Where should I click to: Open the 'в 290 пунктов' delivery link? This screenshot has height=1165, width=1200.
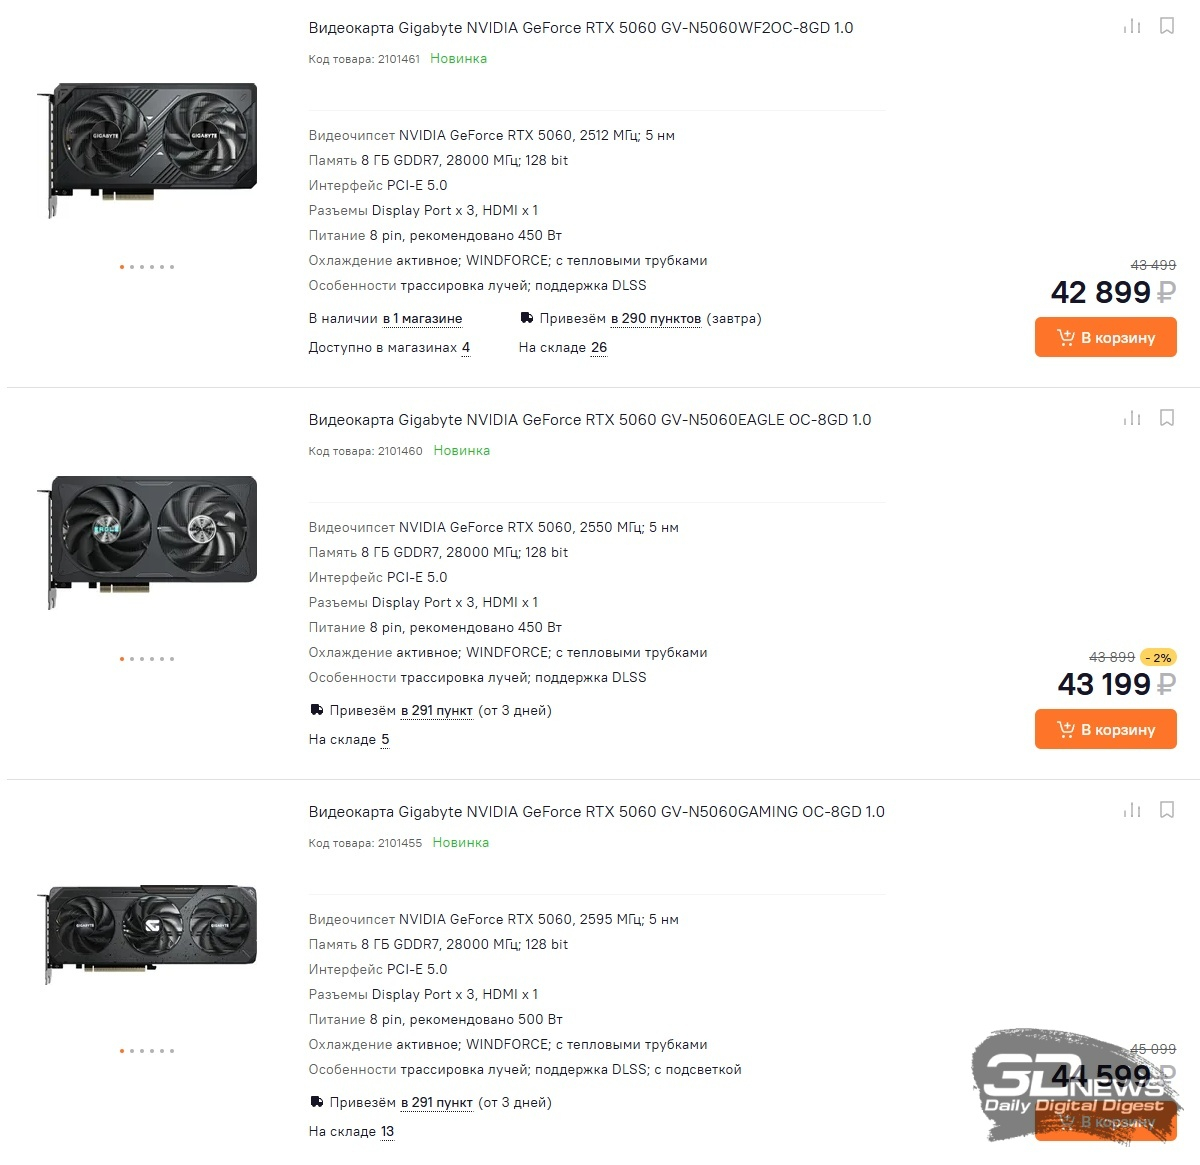(x=656, y=319)
